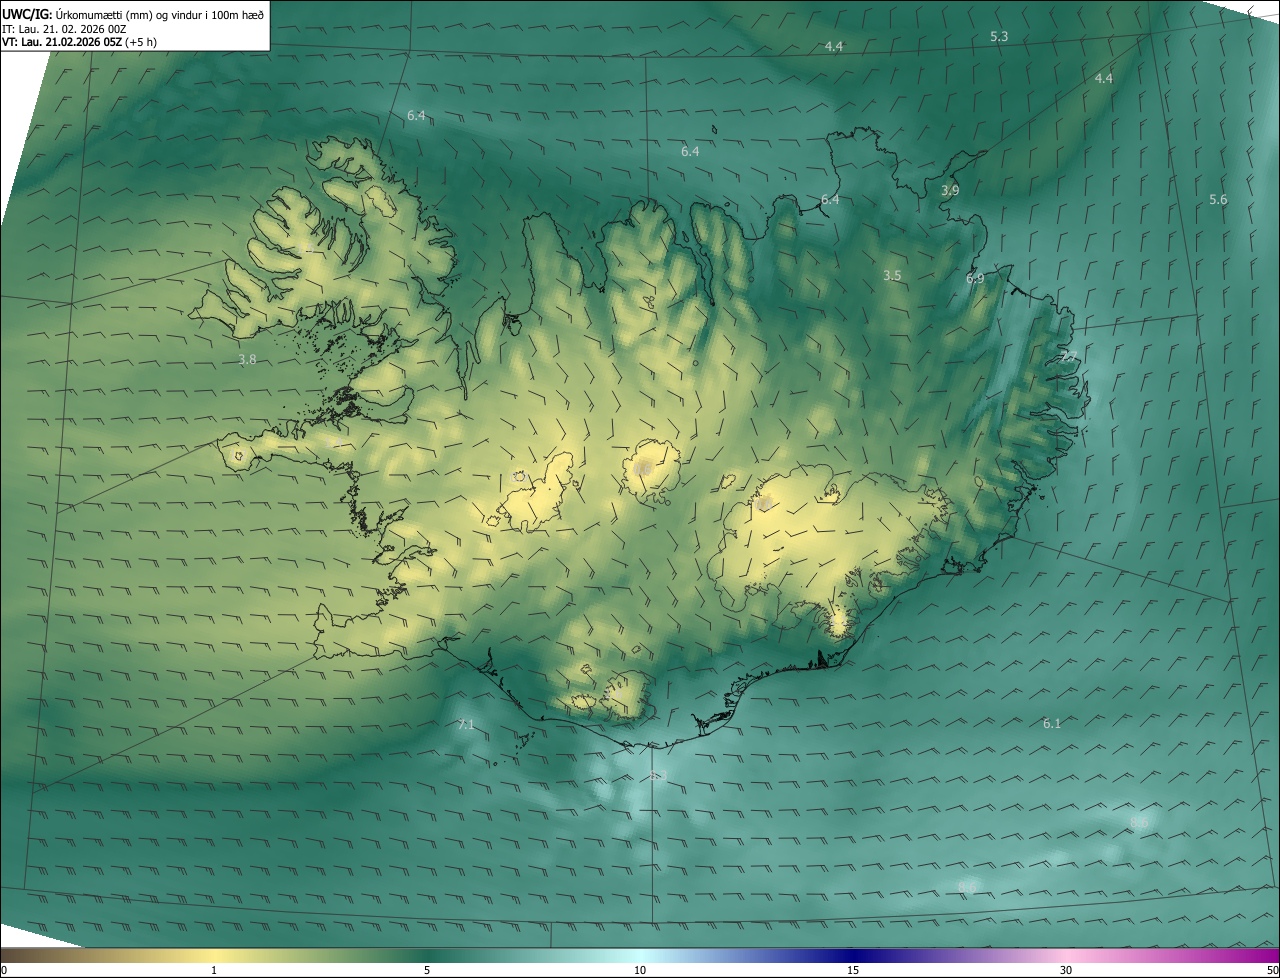Click the map value label '3.5'
Image resolution: width=1280 pixels, height=978 pixels.
(893, 275)
